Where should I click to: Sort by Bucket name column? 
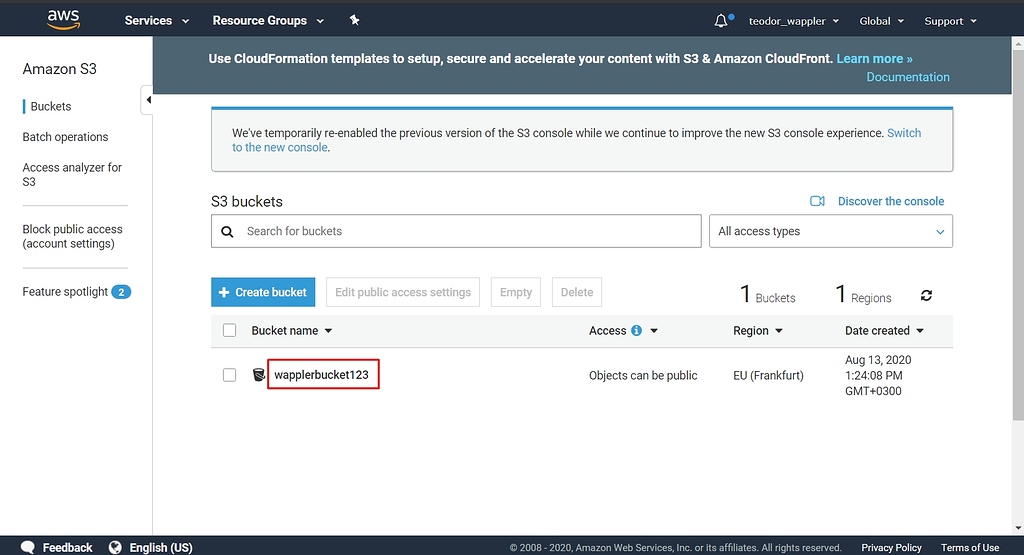(292, 330)
